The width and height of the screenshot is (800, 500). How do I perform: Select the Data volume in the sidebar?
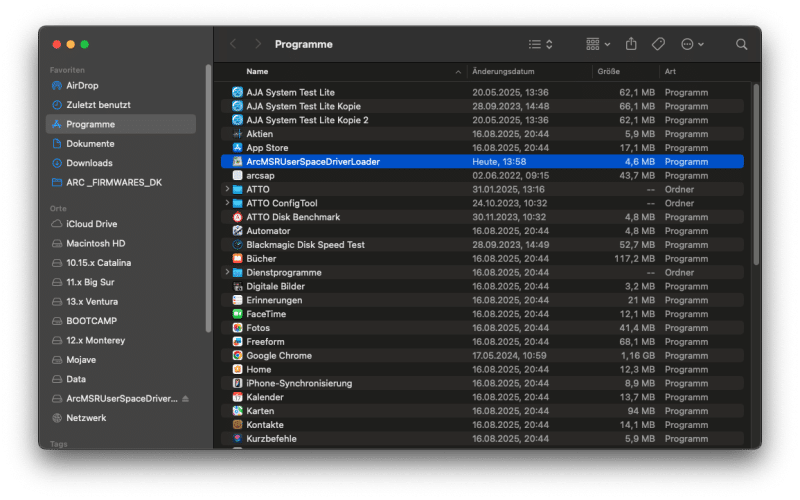tap(121, 379)
